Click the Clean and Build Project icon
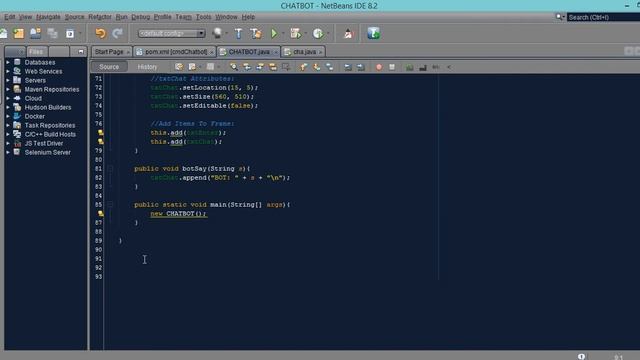 click(x=256, y=33)
